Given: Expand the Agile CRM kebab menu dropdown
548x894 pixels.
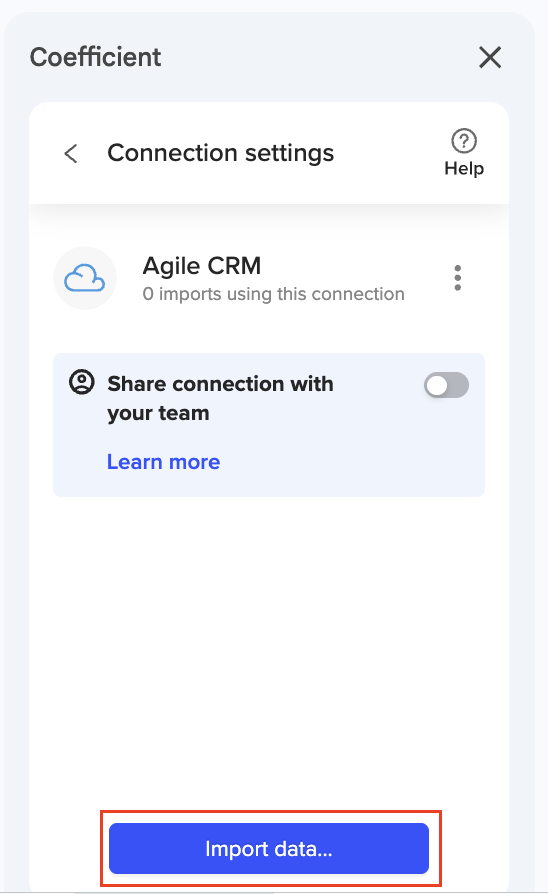Looking at the screenshot, I should (x=457, y=278).
